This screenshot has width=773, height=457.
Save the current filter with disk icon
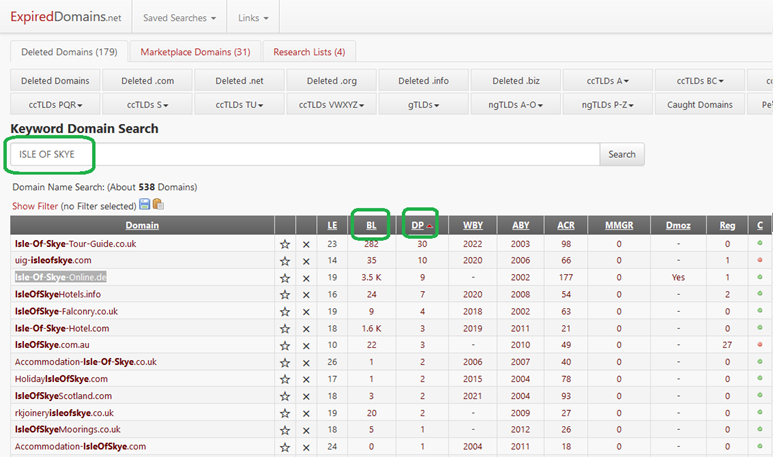[144, 204]
